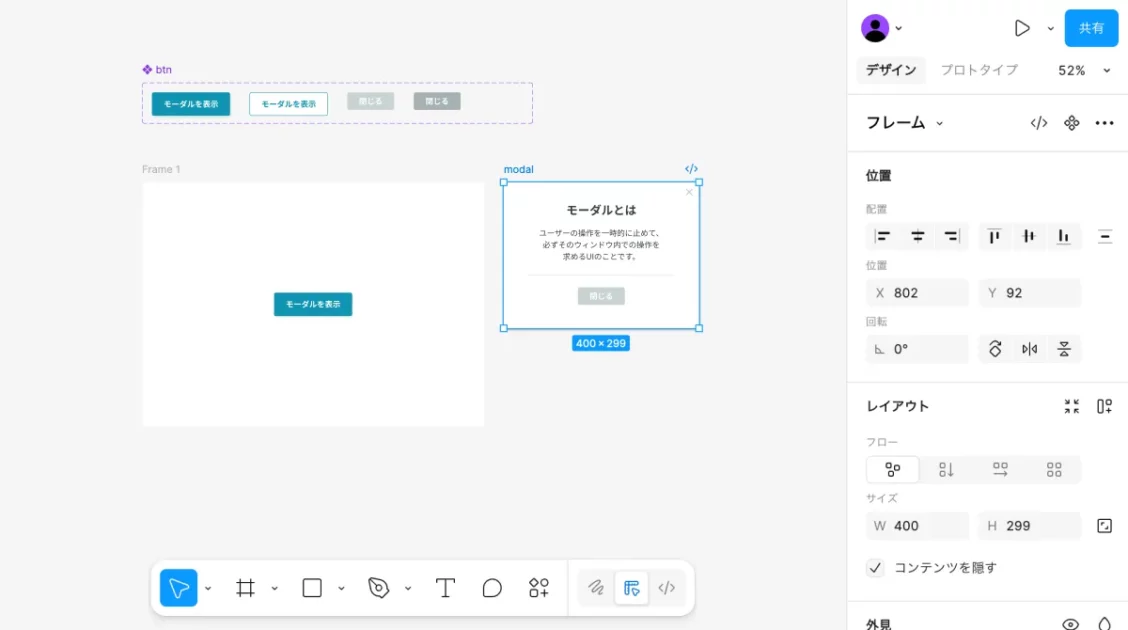
Task: Click the 共有 share button
Action: tap(1091, 28)
